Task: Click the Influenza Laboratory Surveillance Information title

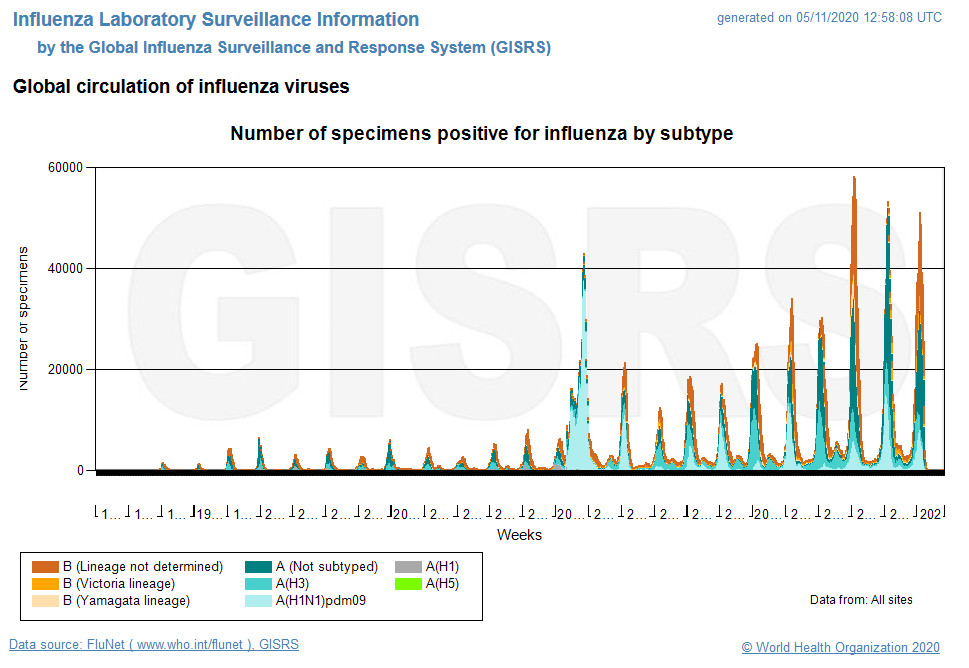Action: click(x=216, y=20)
